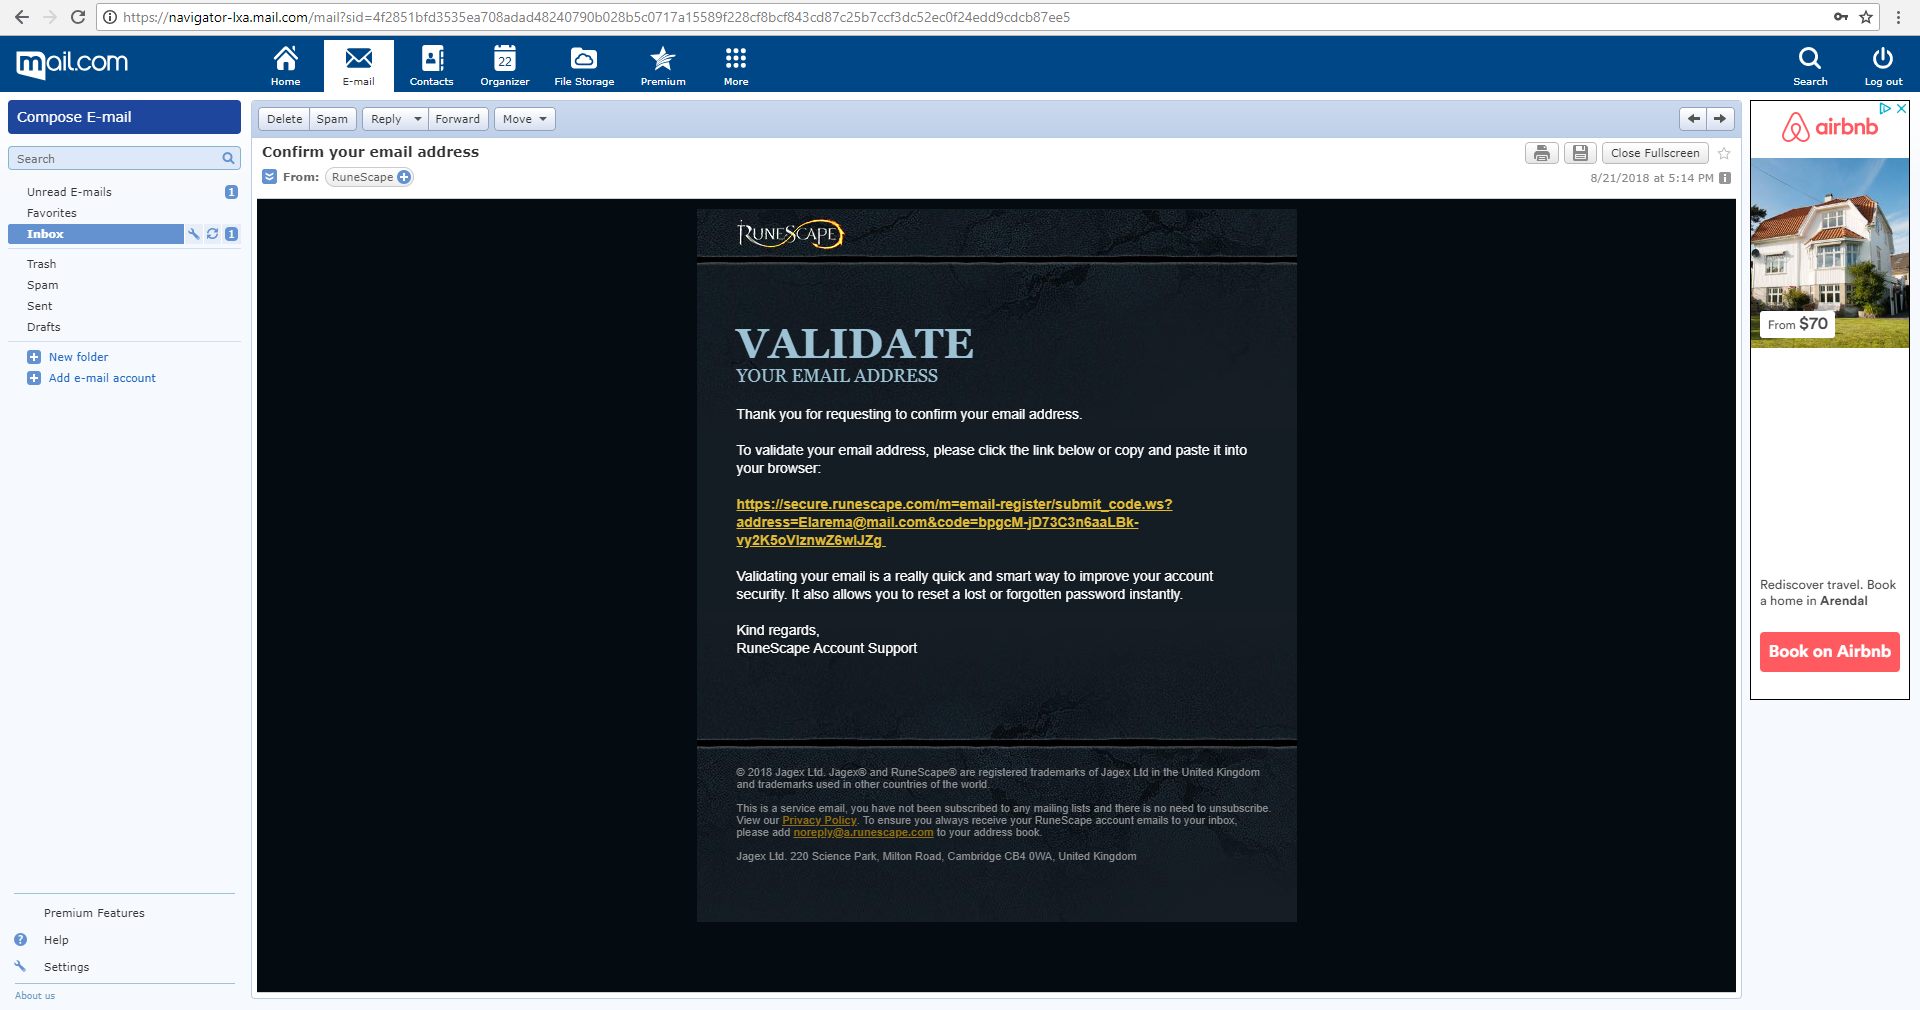1920x1010 pixels.
Task: Mark message as Spam
Action: pyautogui.click(x=332, y=119)
